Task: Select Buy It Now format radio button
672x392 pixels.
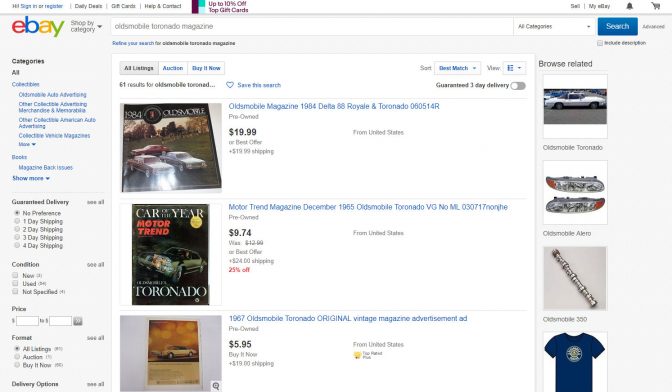Action: click(17, 365)
